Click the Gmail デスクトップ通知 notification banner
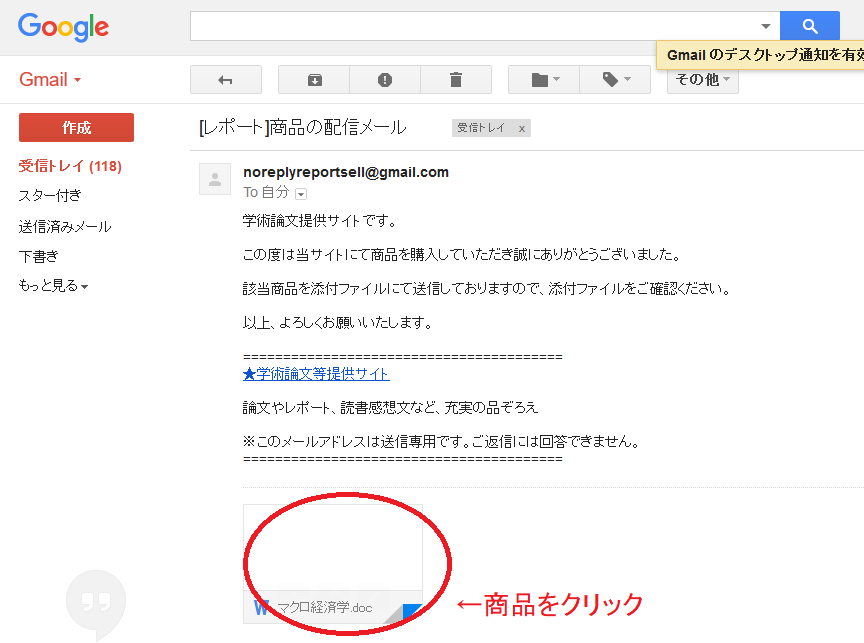This screenshot has width=864, height=643. tap(760, 55)
